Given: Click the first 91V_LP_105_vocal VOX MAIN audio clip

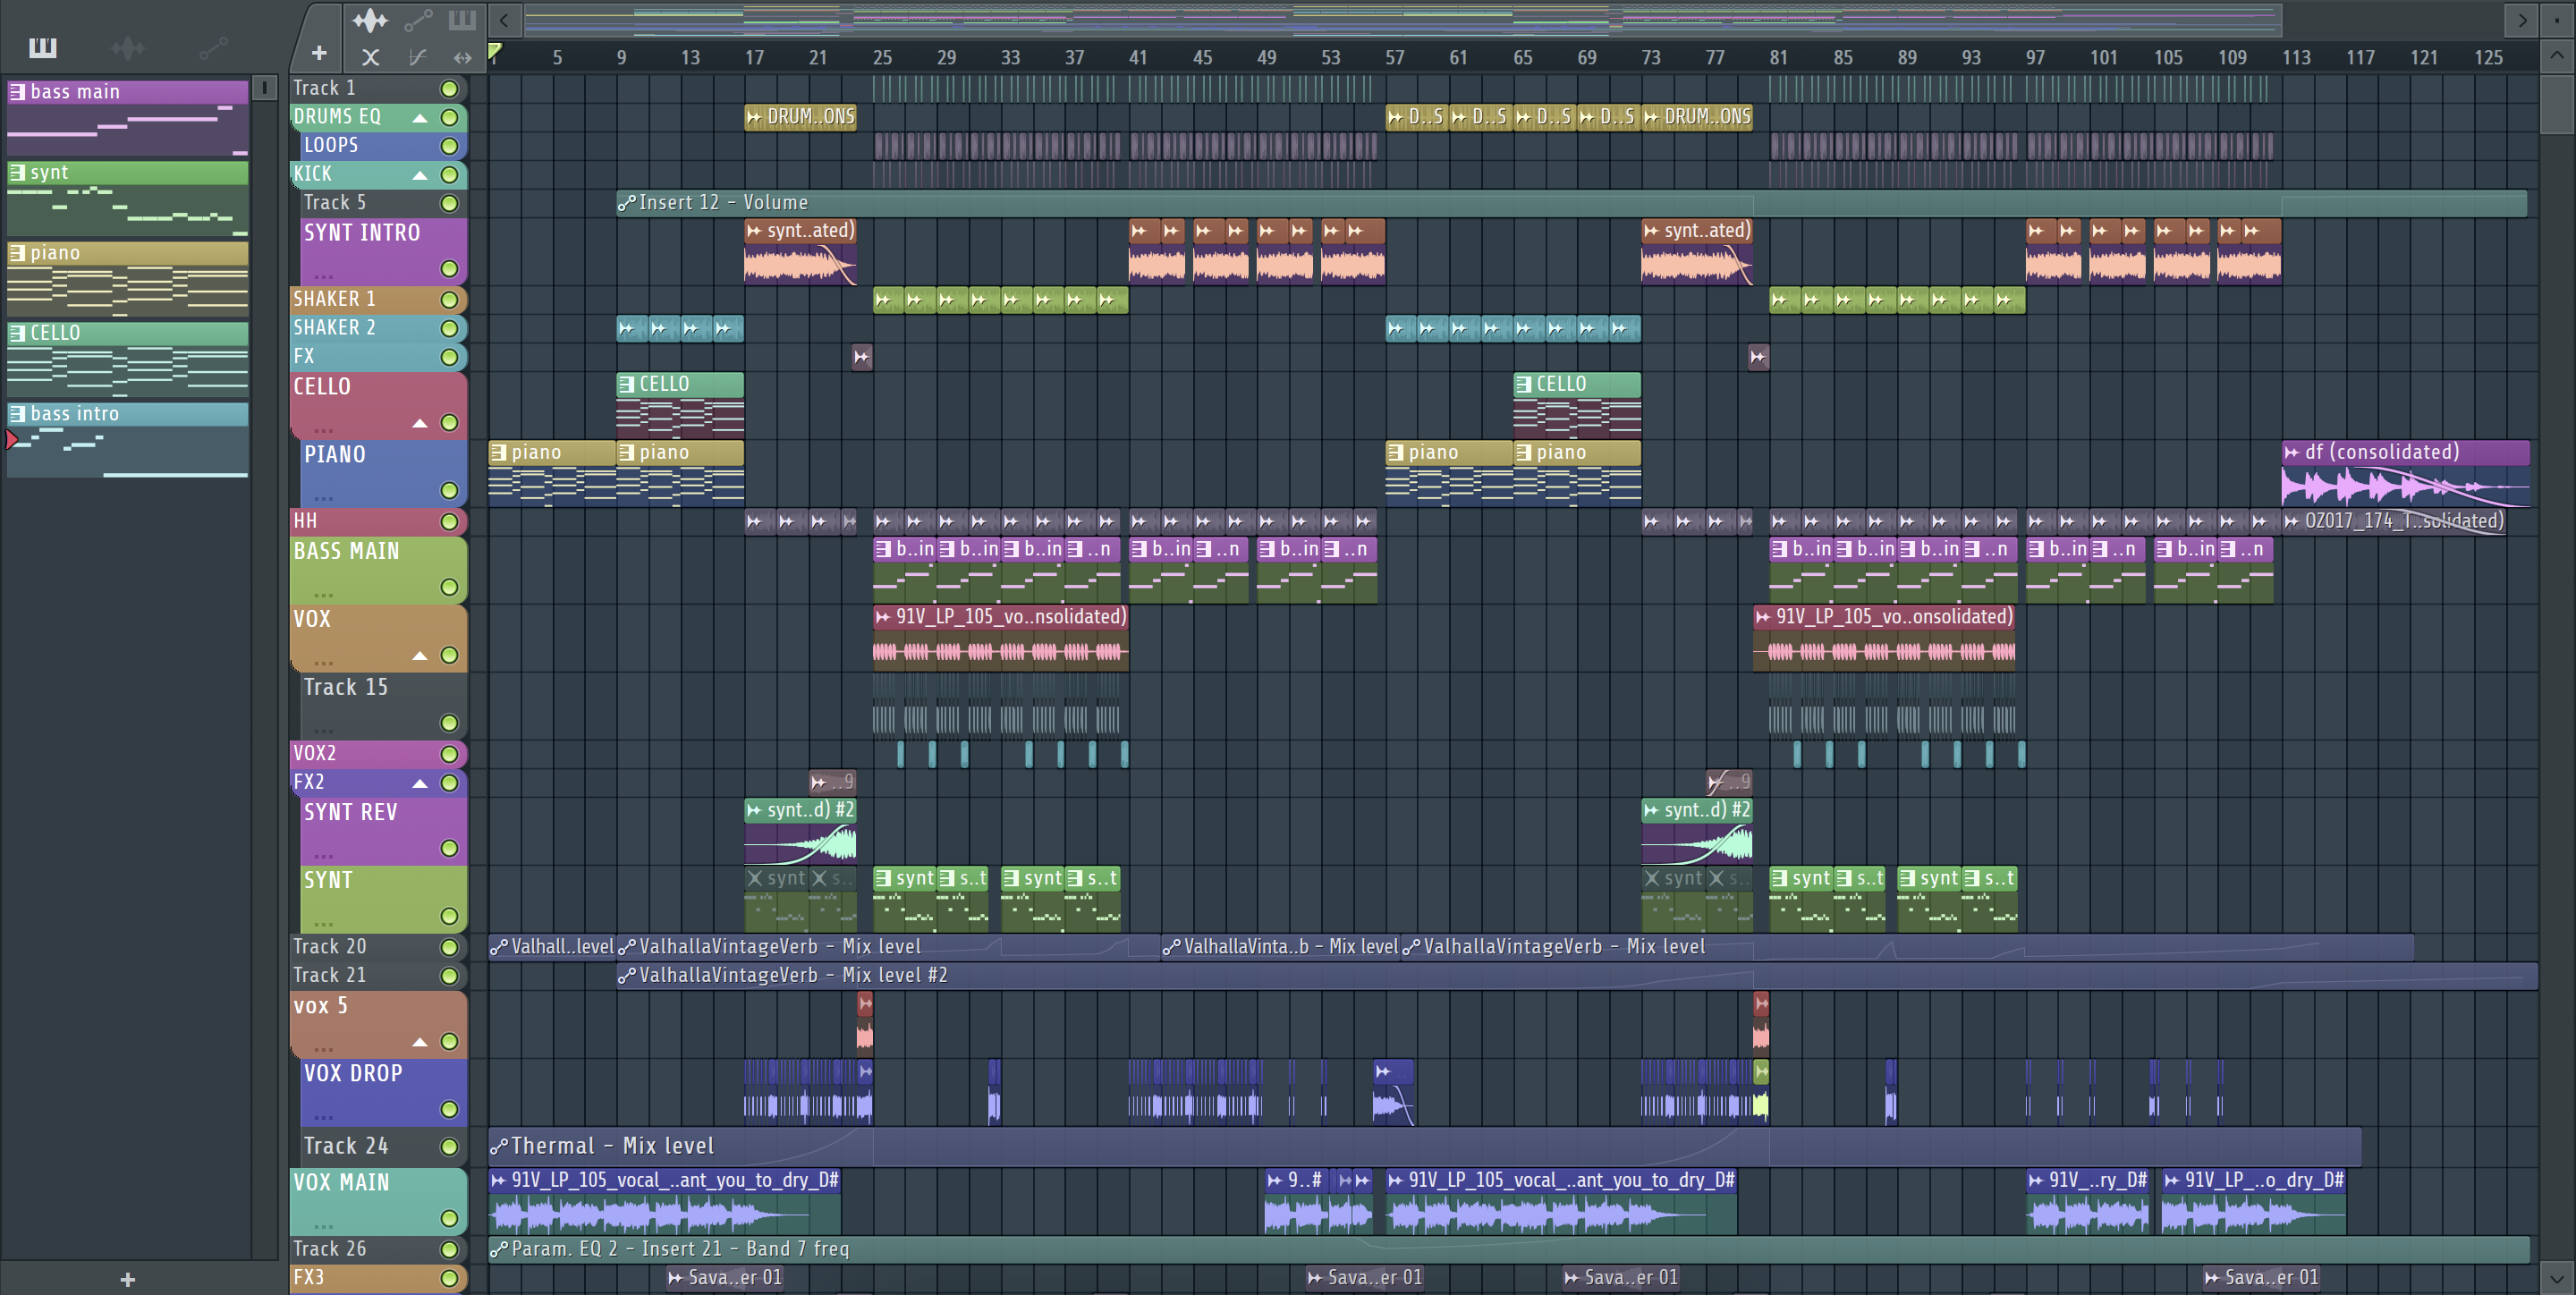Looking at the screenshot, I should (664, 1201).
